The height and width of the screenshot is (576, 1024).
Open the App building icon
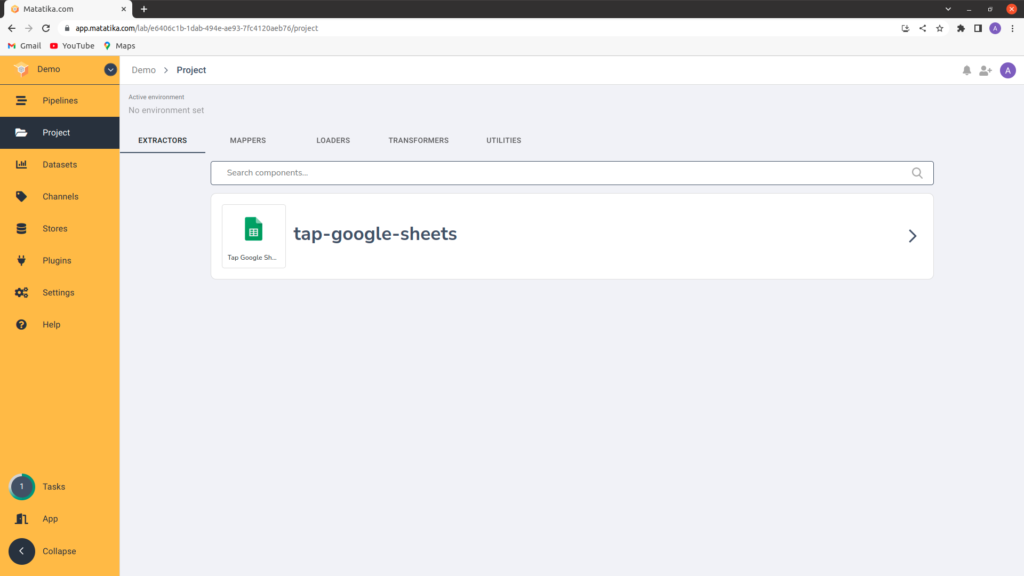coord(21,519)
